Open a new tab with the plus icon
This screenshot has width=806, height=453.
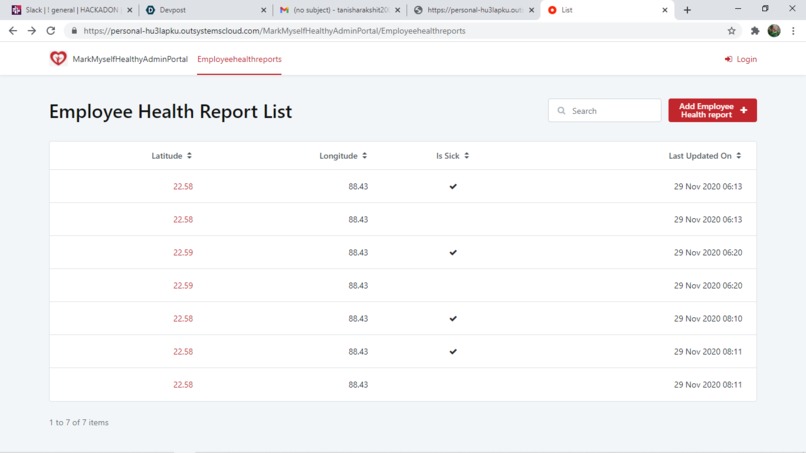click(x=687, y=10)
